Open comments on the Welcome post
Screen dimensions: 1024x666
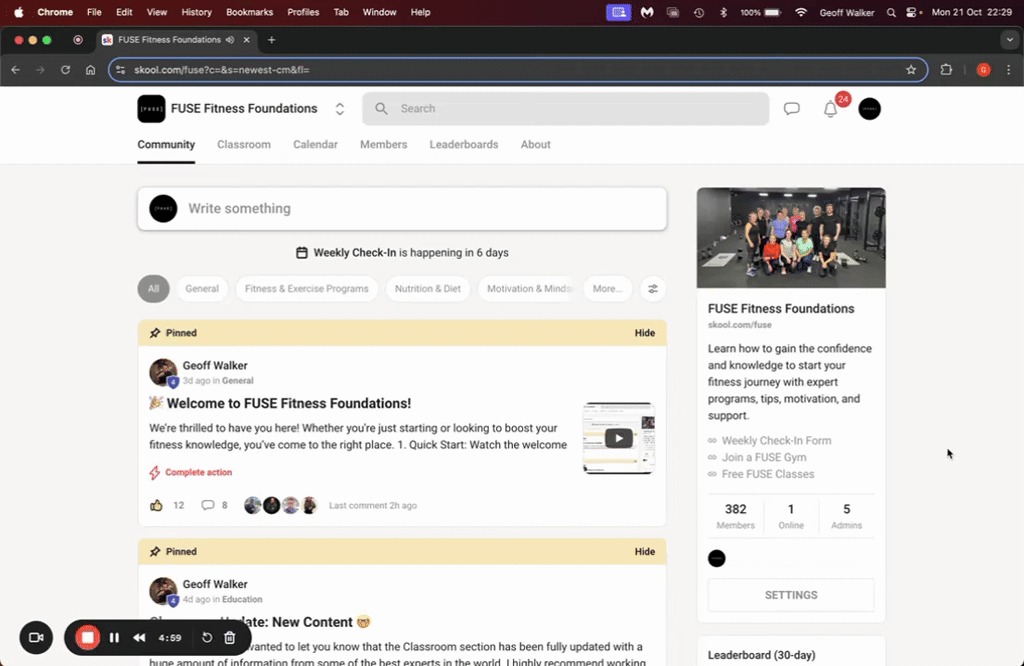[208, 505]
